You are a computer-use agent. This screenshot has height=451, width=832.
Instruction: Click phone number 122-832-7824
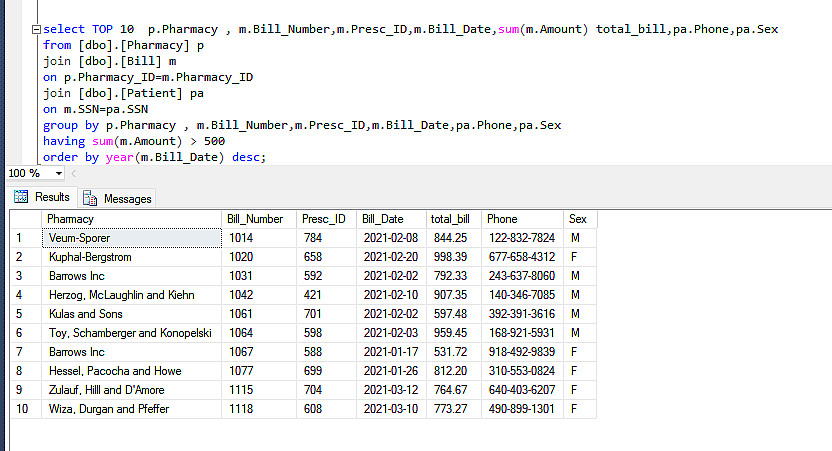coord(523,238)
